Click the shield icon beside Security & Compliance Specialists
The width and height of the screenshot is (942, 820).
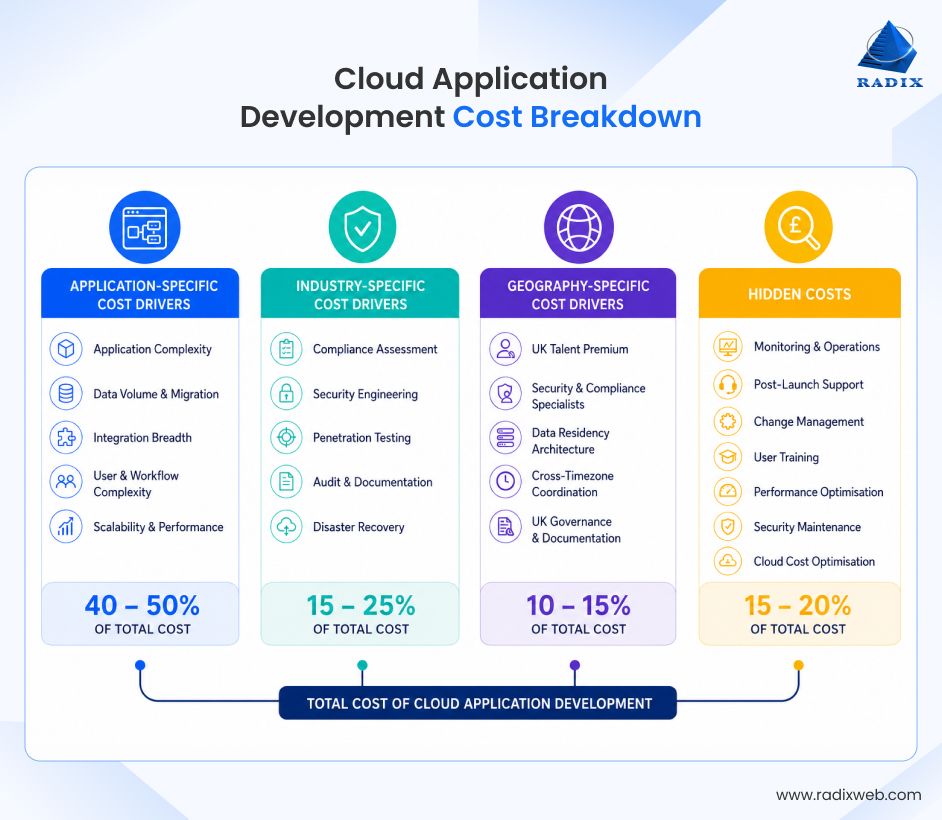(505, 393)
